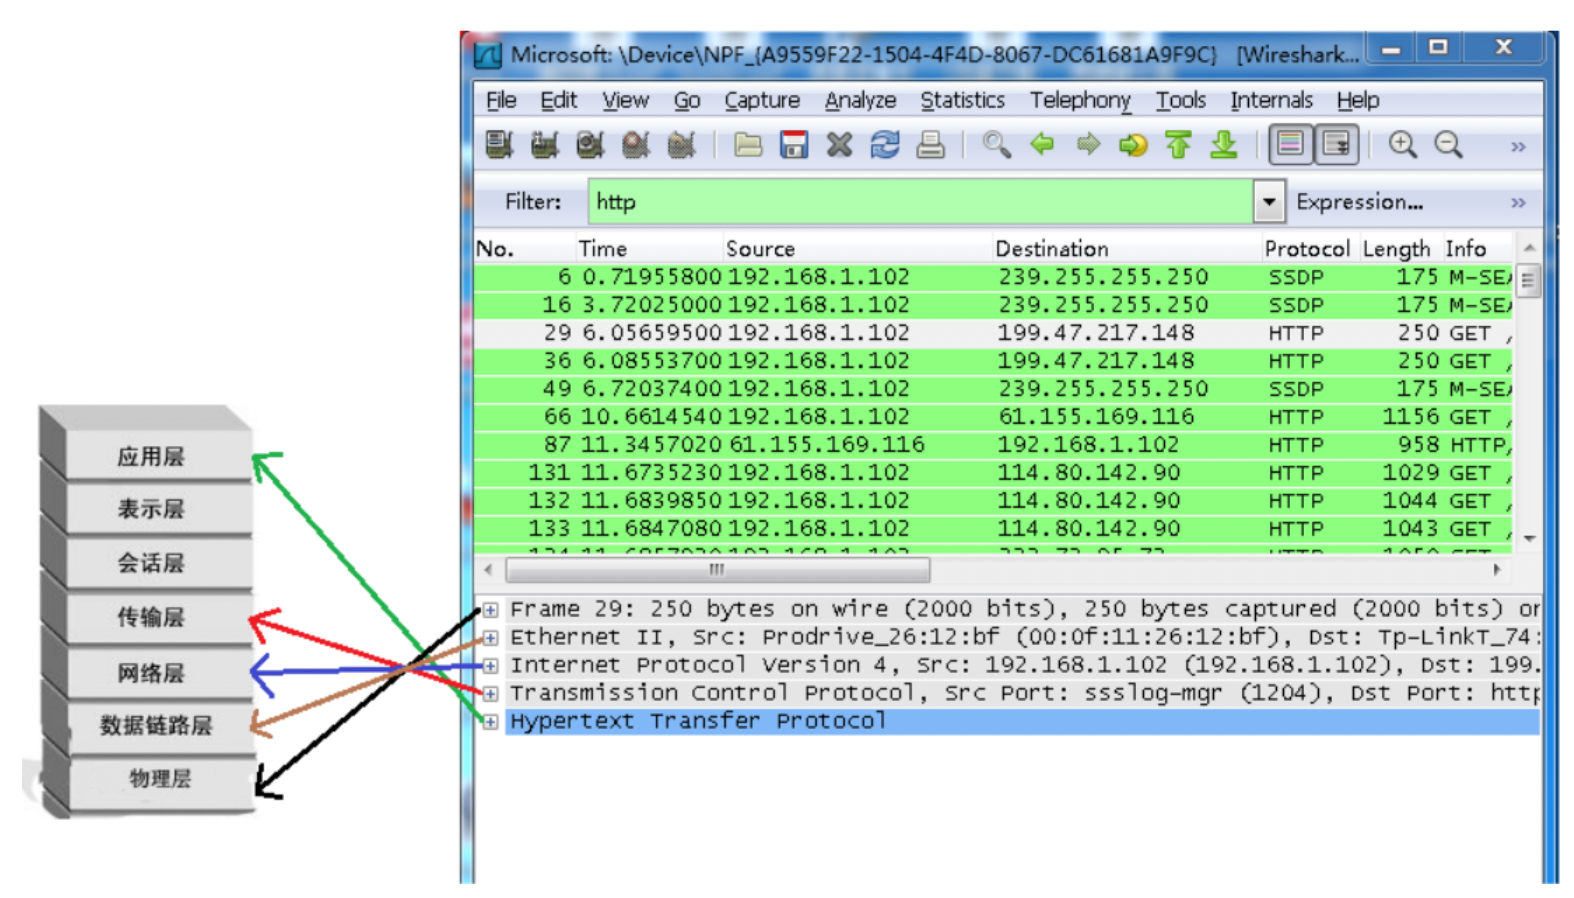The width and height of the screenshot is (1574, 898).
Task: Go forward in packet history arrow
Action: tap(1088, 145)
